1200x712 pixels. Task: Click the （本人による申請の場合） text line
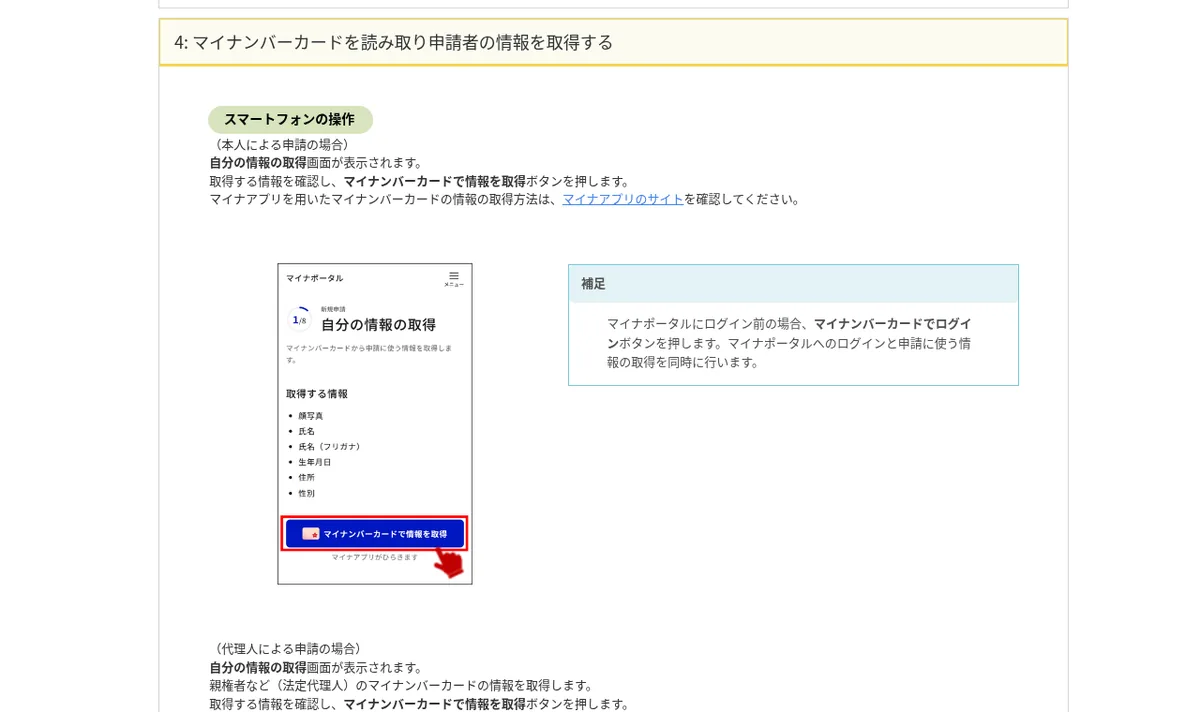[282, 145]
